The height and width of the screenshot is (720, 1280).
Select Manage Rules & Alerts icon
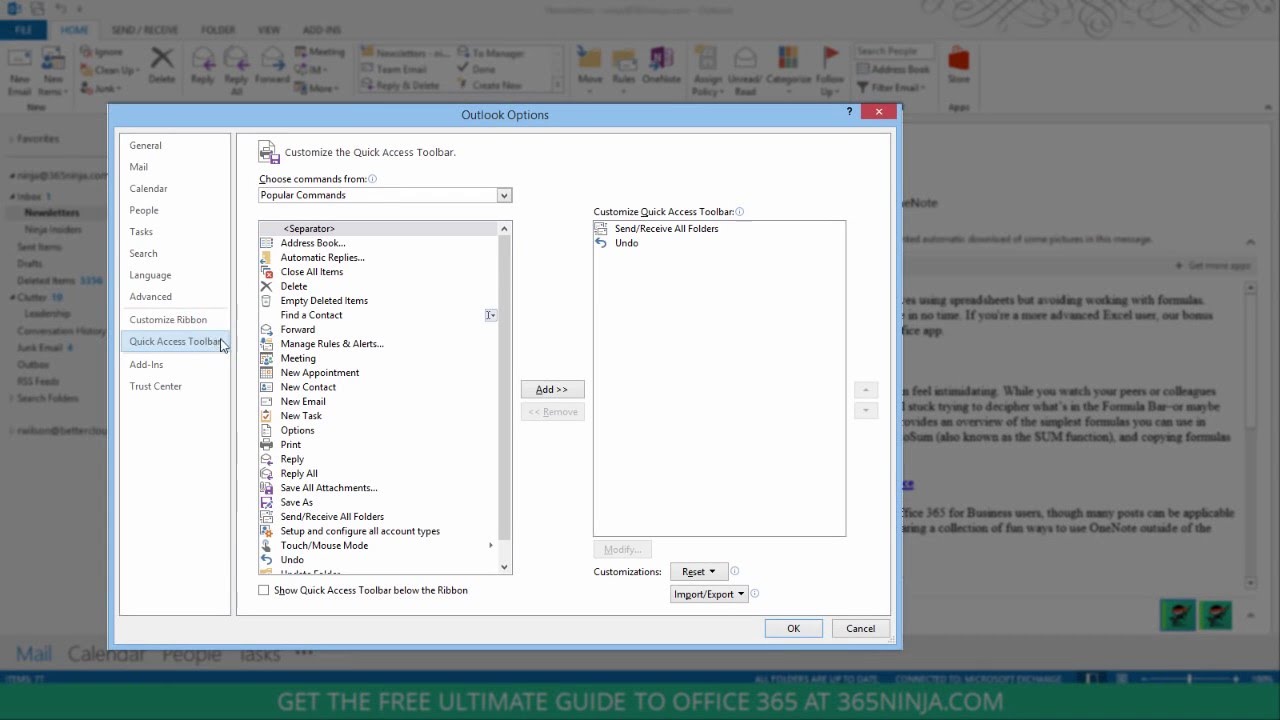pyautogui.click(x=266, y=344)
